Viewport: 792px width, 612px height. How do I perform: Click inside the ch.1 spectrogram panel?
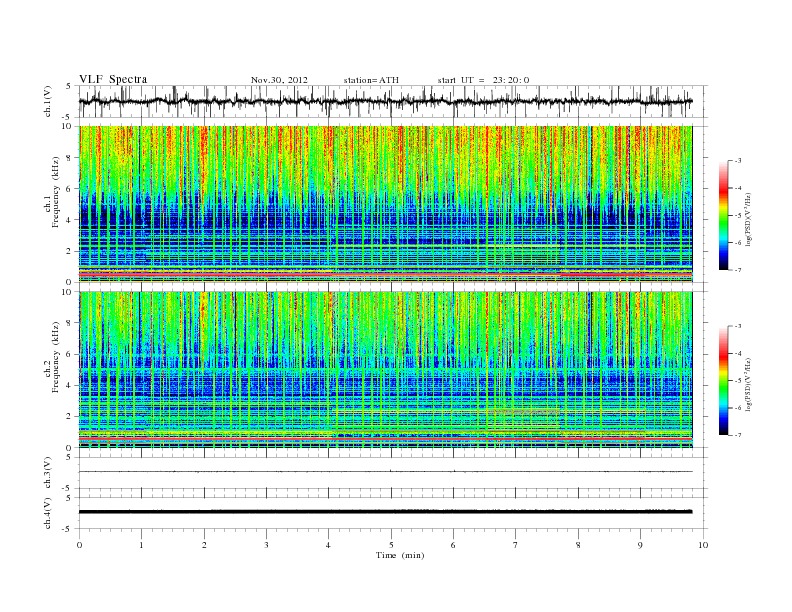click(x=385, y=204)
